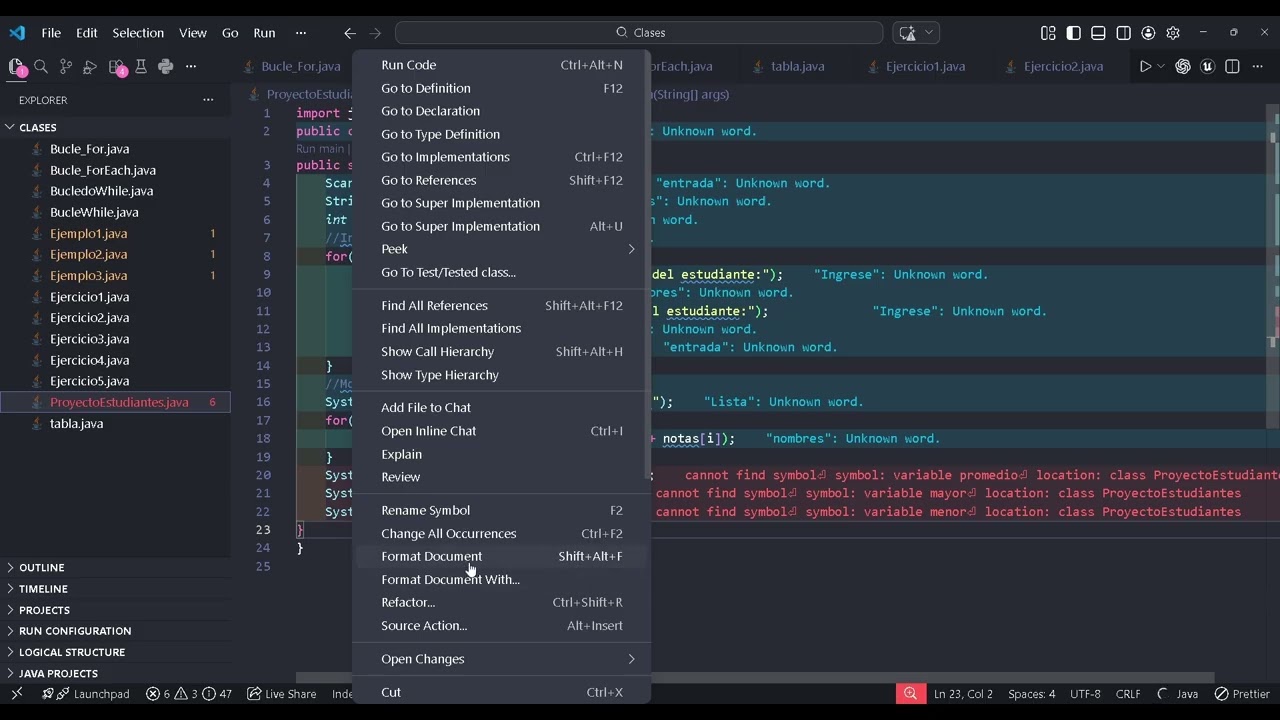Open the Testing flask icon

tap(141, 67)
